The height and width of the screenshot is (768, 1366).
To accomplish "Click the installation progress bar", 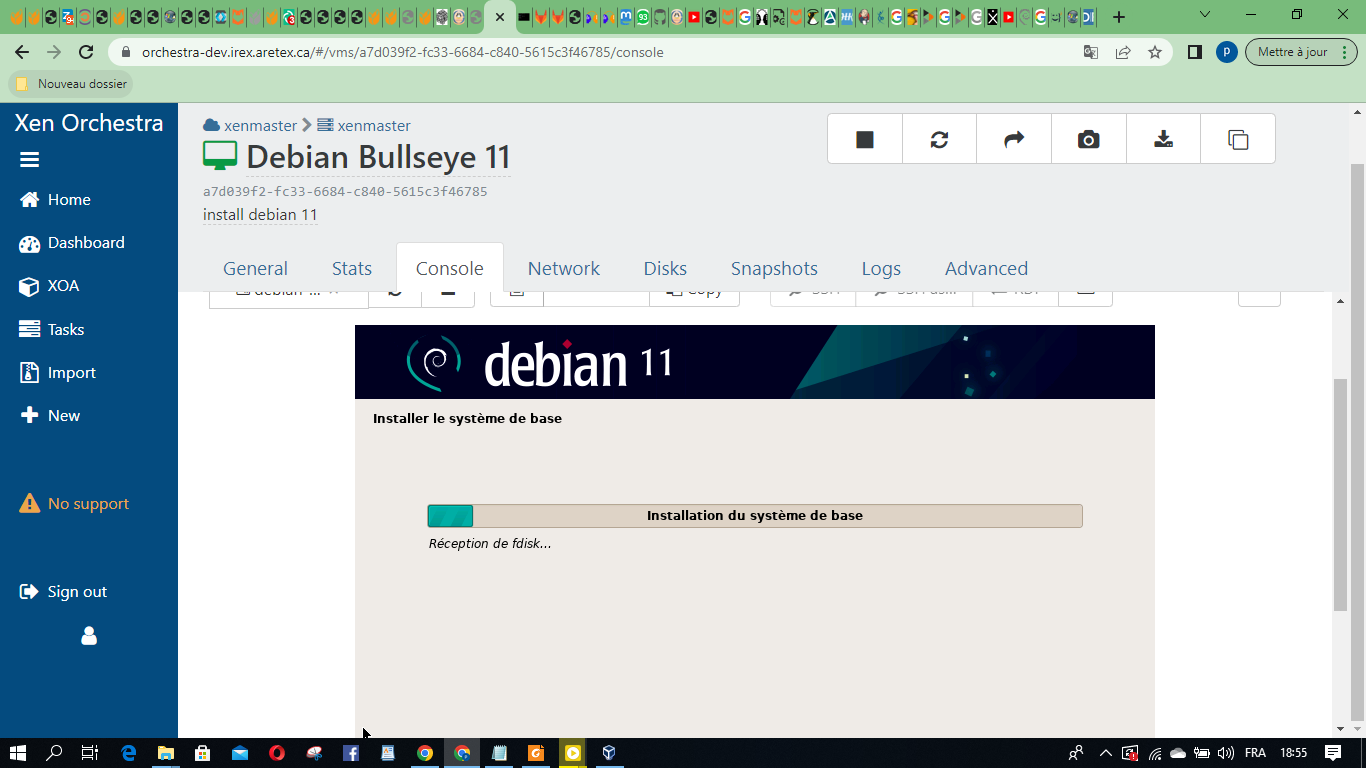I will (755, 516).
